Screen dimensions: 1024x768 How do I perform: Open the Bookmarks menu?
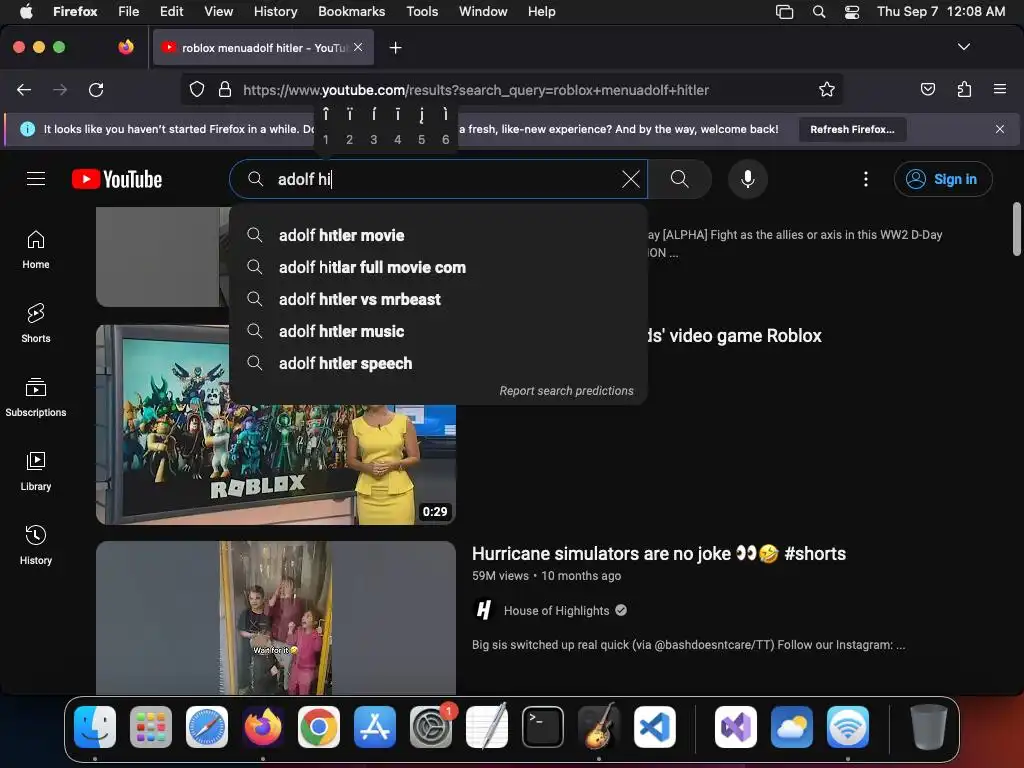(351, 11)
